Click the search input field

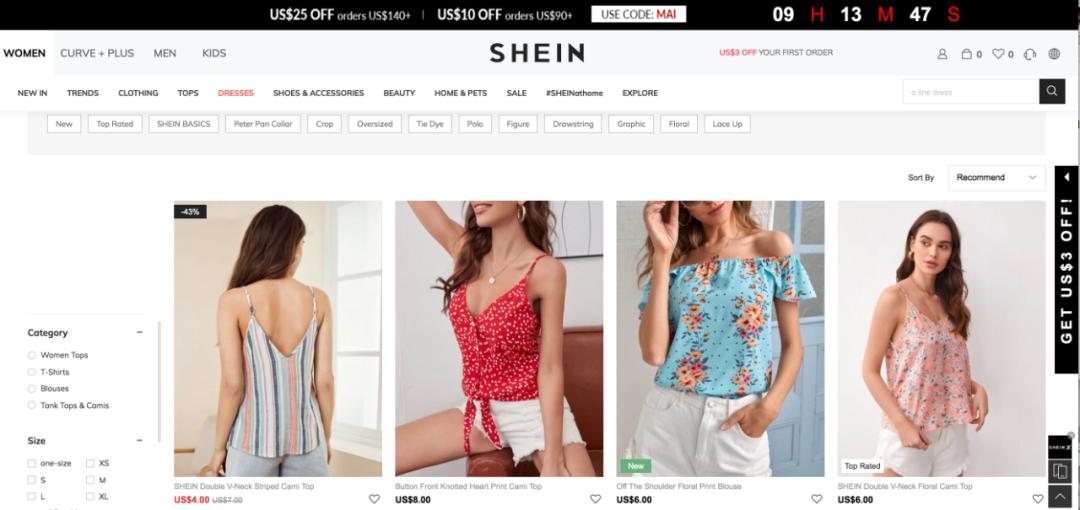(x=971, y=92)
